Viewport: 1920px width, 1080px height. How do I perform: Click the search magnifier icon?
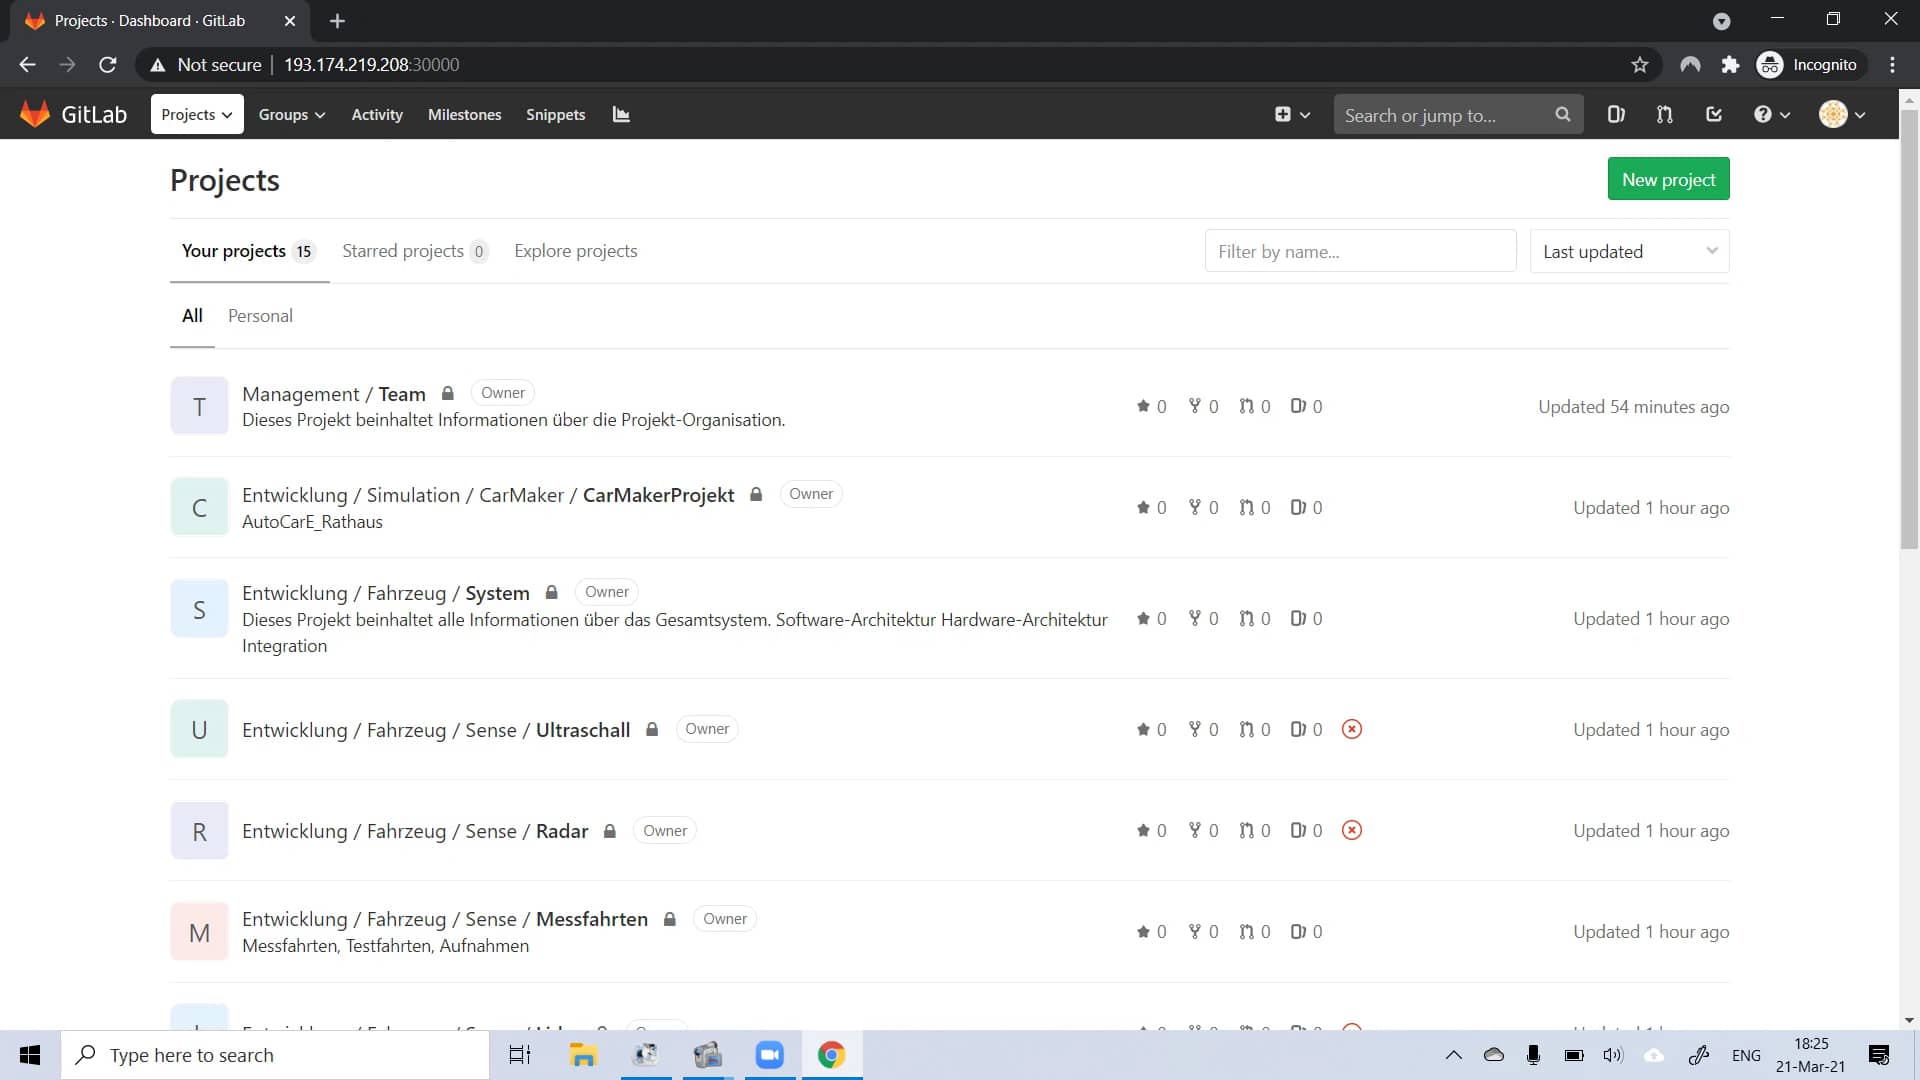1563,114
